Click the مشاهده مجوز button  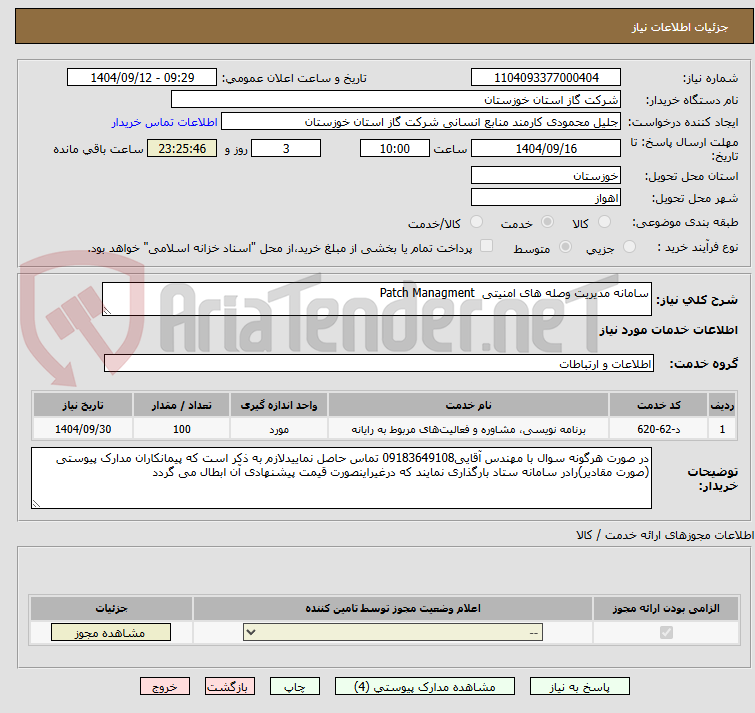pos(111,633)
